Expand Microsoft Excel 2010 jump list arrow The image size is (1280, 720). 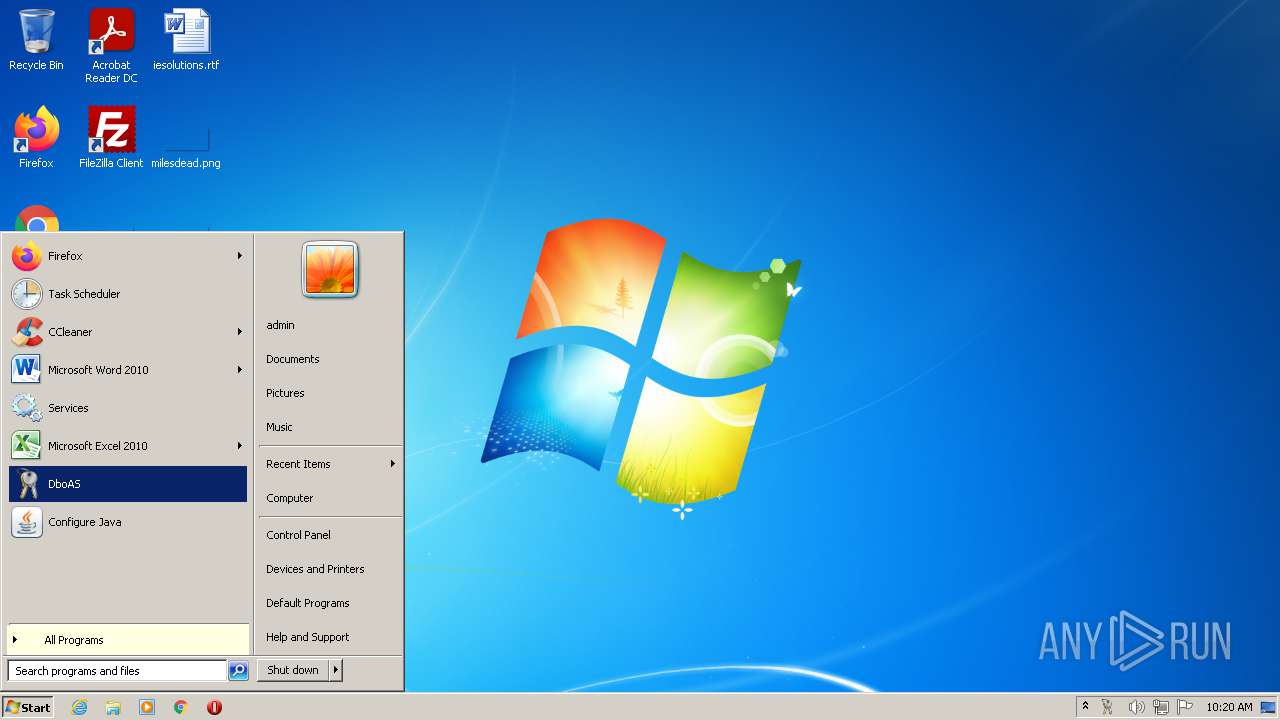click(240, 446)
